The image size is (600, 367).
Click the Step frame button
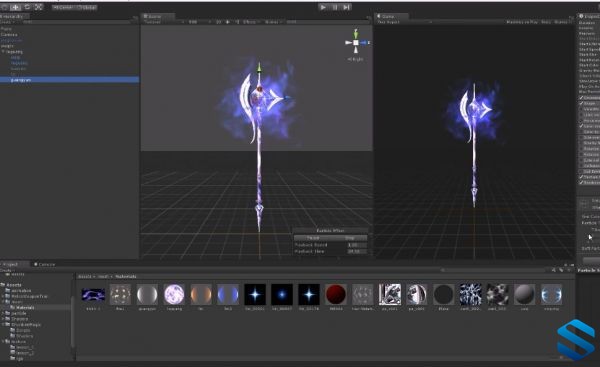tap(346, 7)
